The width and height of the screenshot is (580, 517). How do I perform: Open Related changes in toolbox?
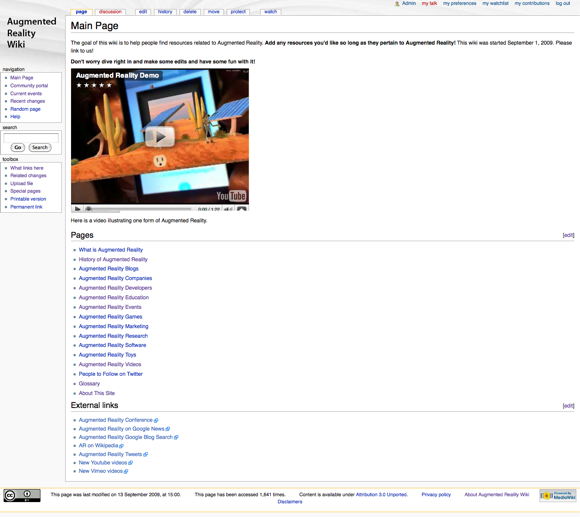tap(28, 176)
